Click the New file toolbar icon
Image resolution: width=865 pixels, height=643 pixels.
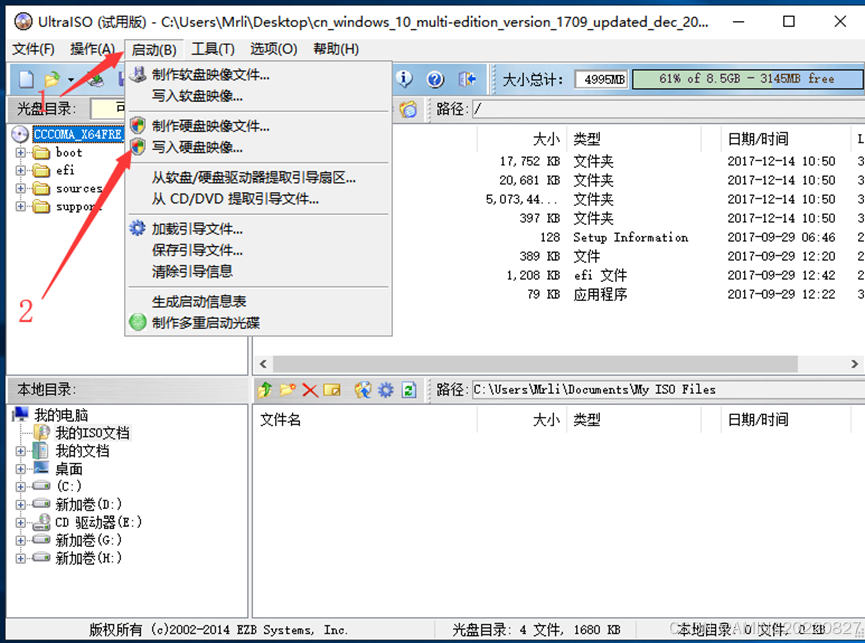point(26,79)
